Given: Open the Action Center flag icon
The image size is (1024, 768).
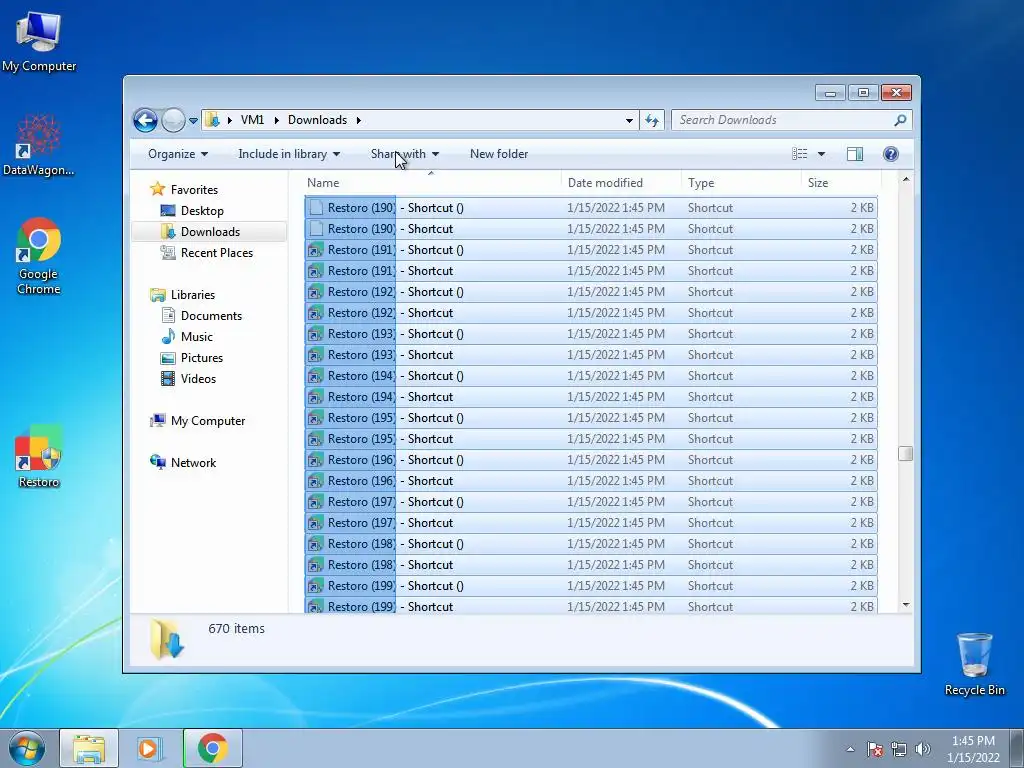Looking at the screenshot, I should pyautogui.click(x=875, y=749).
